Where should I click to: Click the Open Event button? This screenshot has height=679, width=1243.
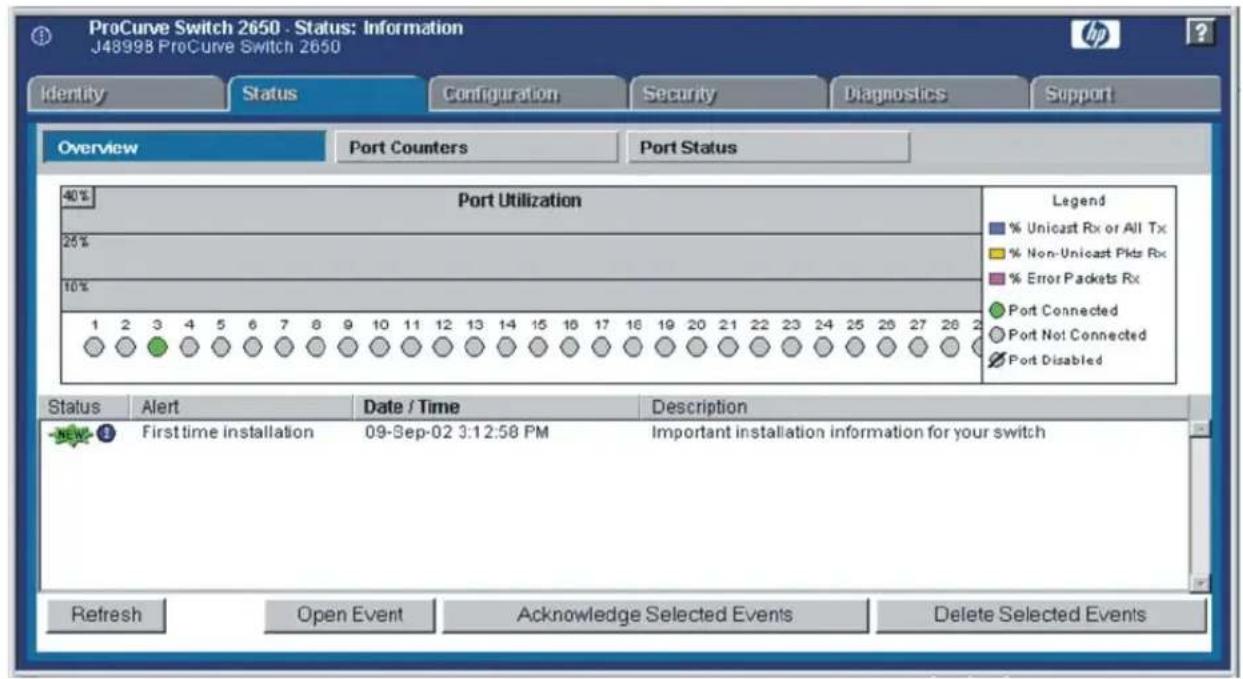coord(350,615)
